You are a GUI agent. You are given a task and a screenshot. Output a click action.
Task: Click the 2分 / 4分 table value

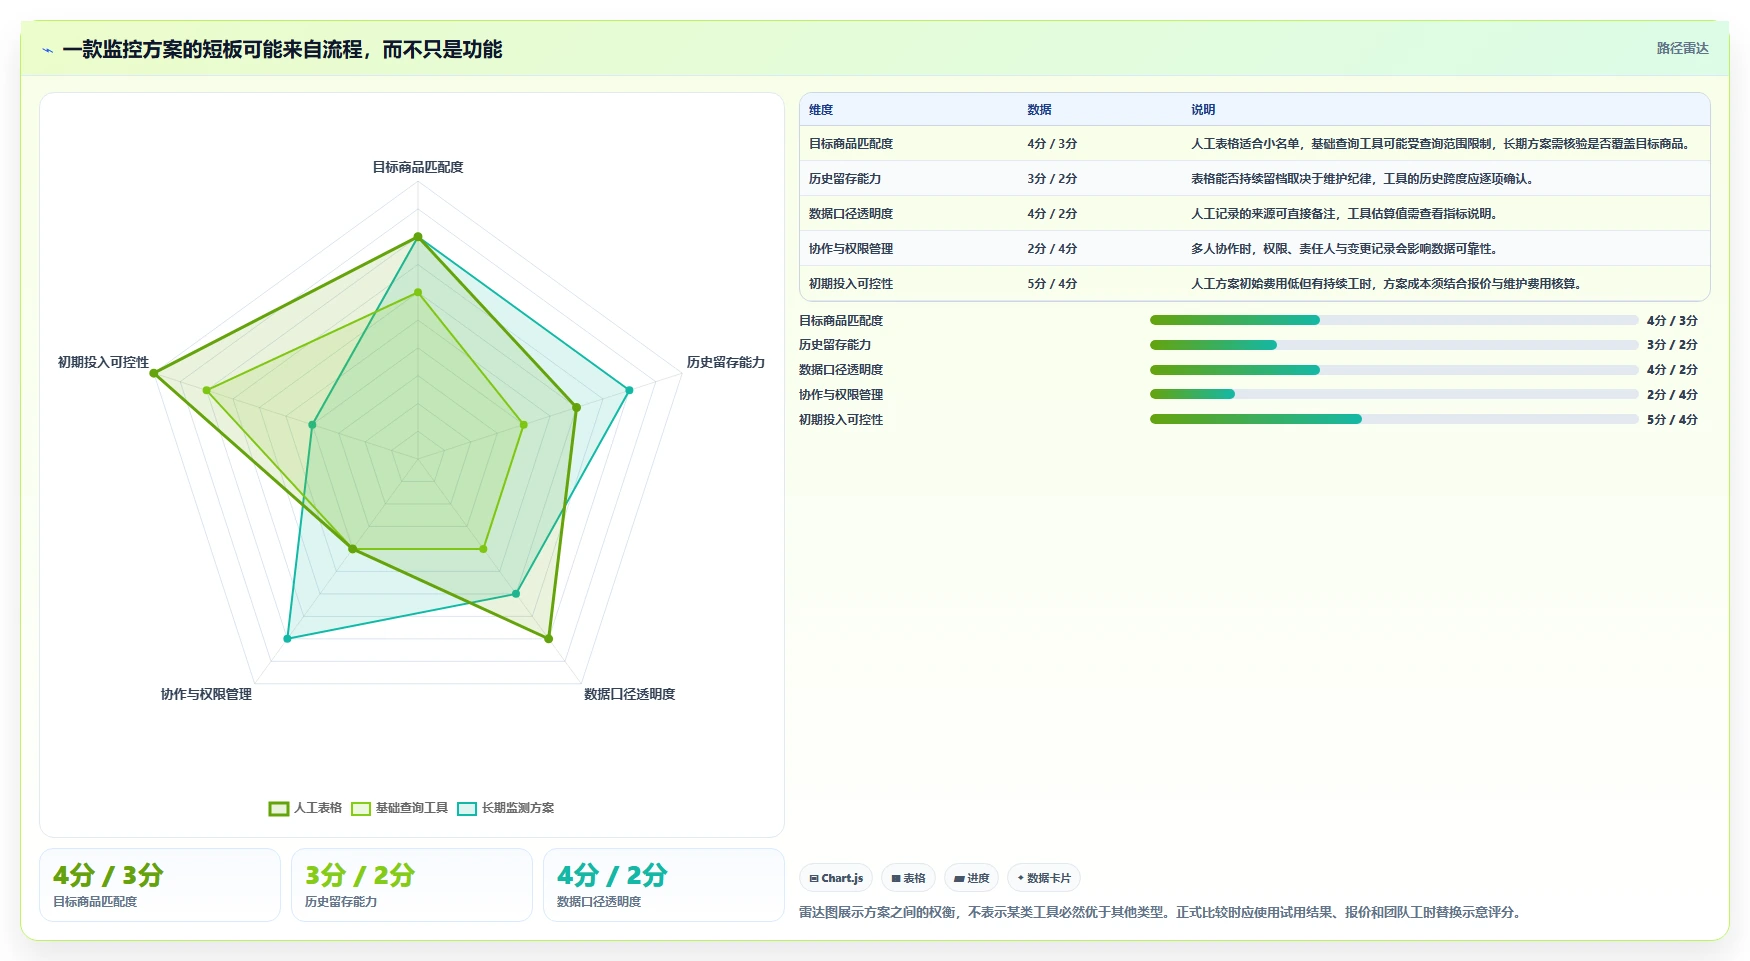[x=1052, y=249]
